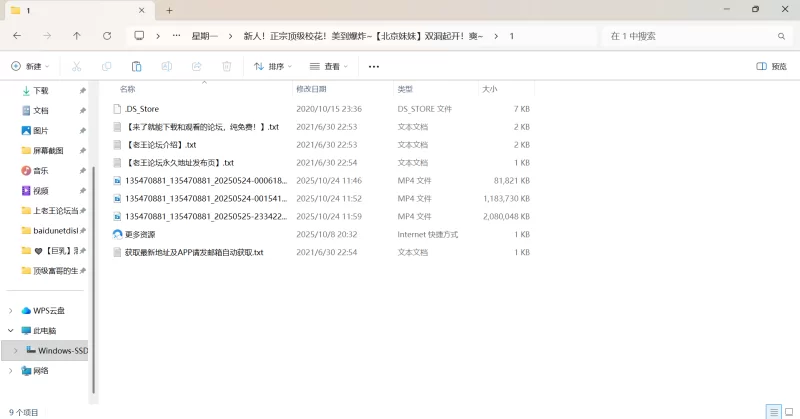Sort files by the 修改日期 column header
The image size is (800, 419).
(311, 89)
